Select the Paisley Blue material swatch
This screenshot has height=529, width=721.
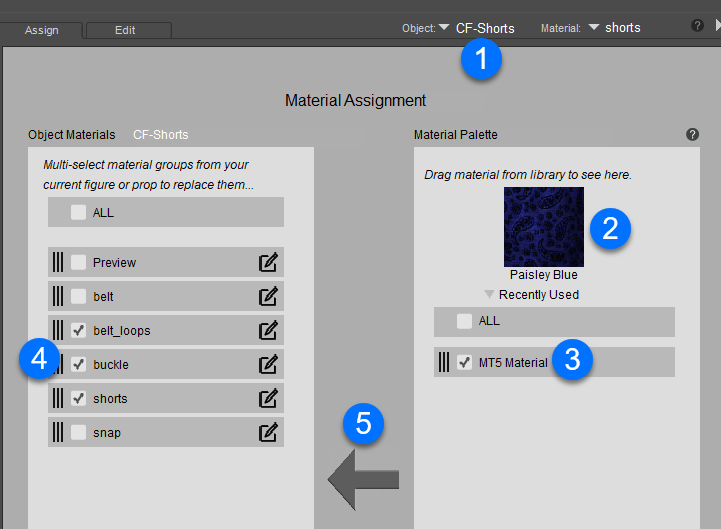click(x=544, y=226)
